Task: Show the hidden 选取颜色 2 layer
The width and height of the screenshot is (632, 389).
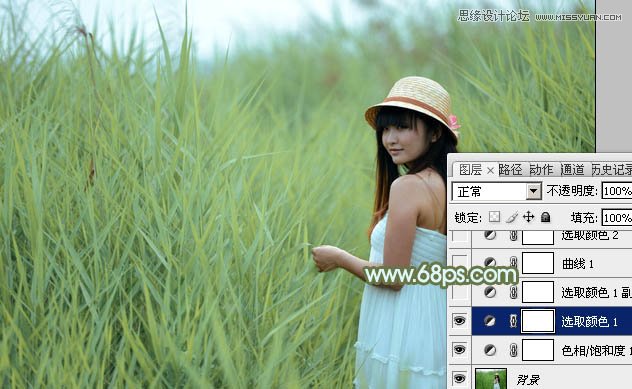Action: (x=459, y=236)
